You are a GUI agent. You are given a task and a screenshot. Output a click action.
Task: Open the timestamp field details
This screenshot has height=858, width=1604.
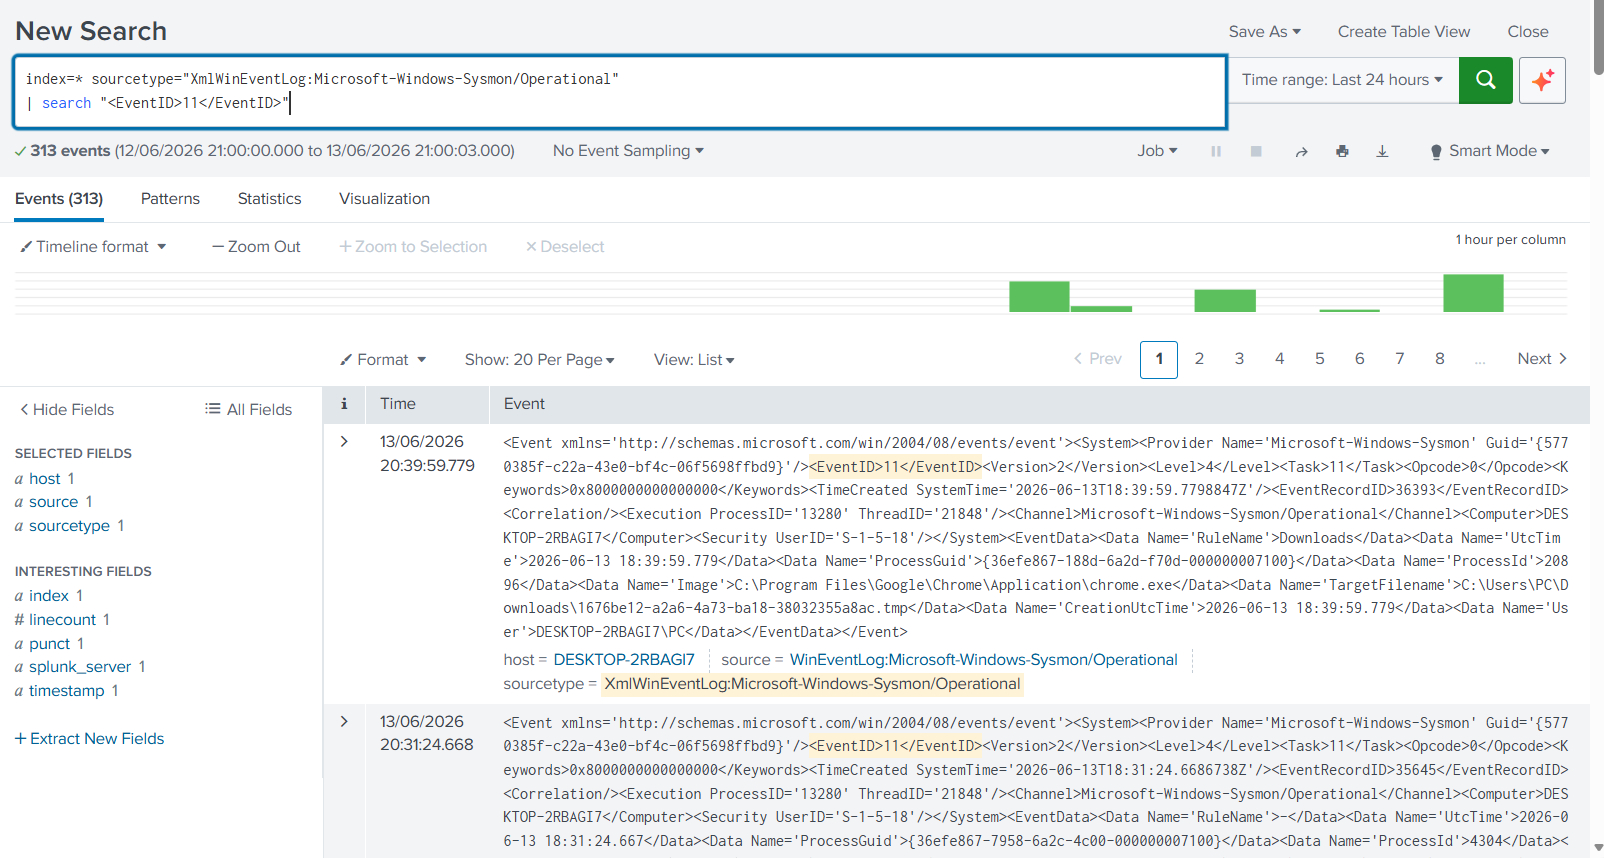pos(66,691)
